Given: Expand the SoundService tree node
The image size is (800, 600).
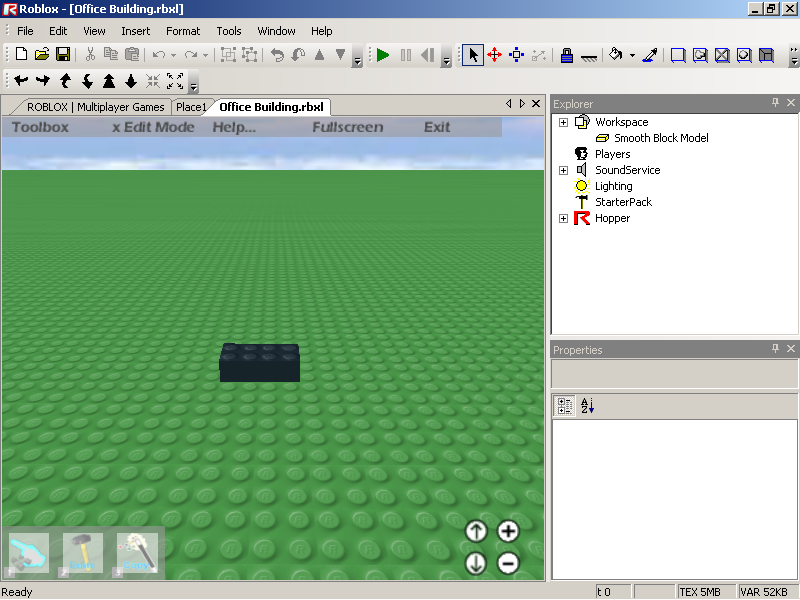Looking at the screenshot, I should [x=563, y=170].
